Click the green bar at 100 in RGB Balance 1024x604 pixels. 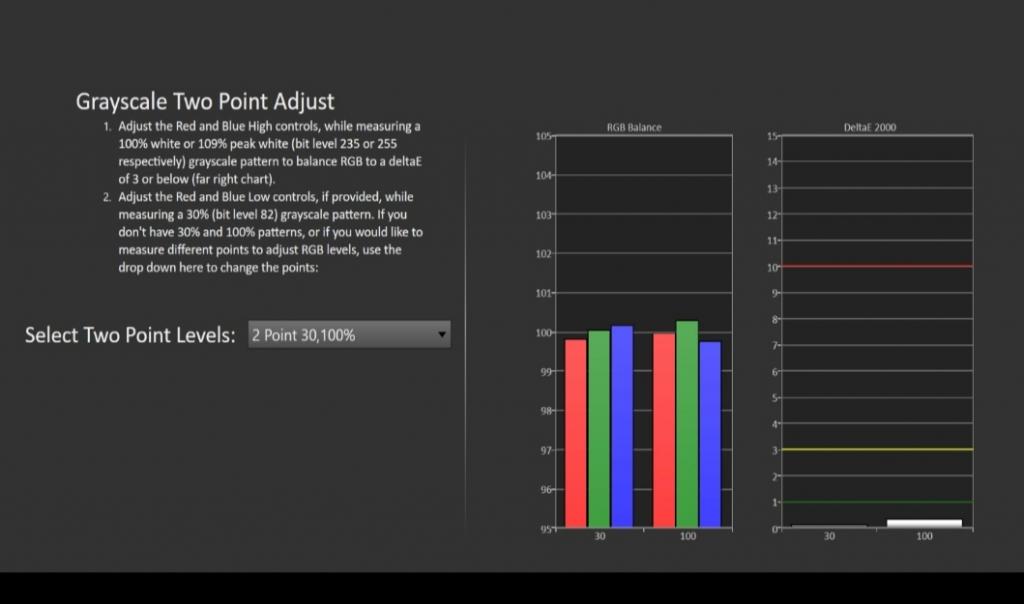coord(687,423)
